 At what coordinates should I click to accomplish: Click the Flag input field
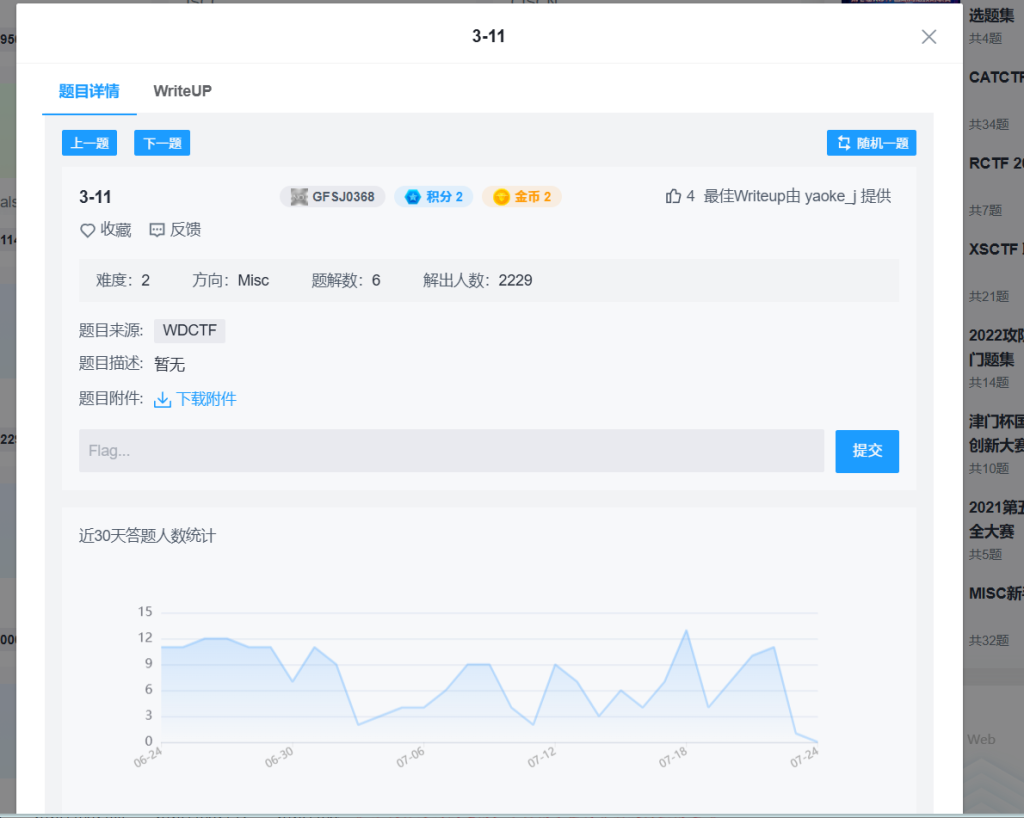tap(451, 451)
